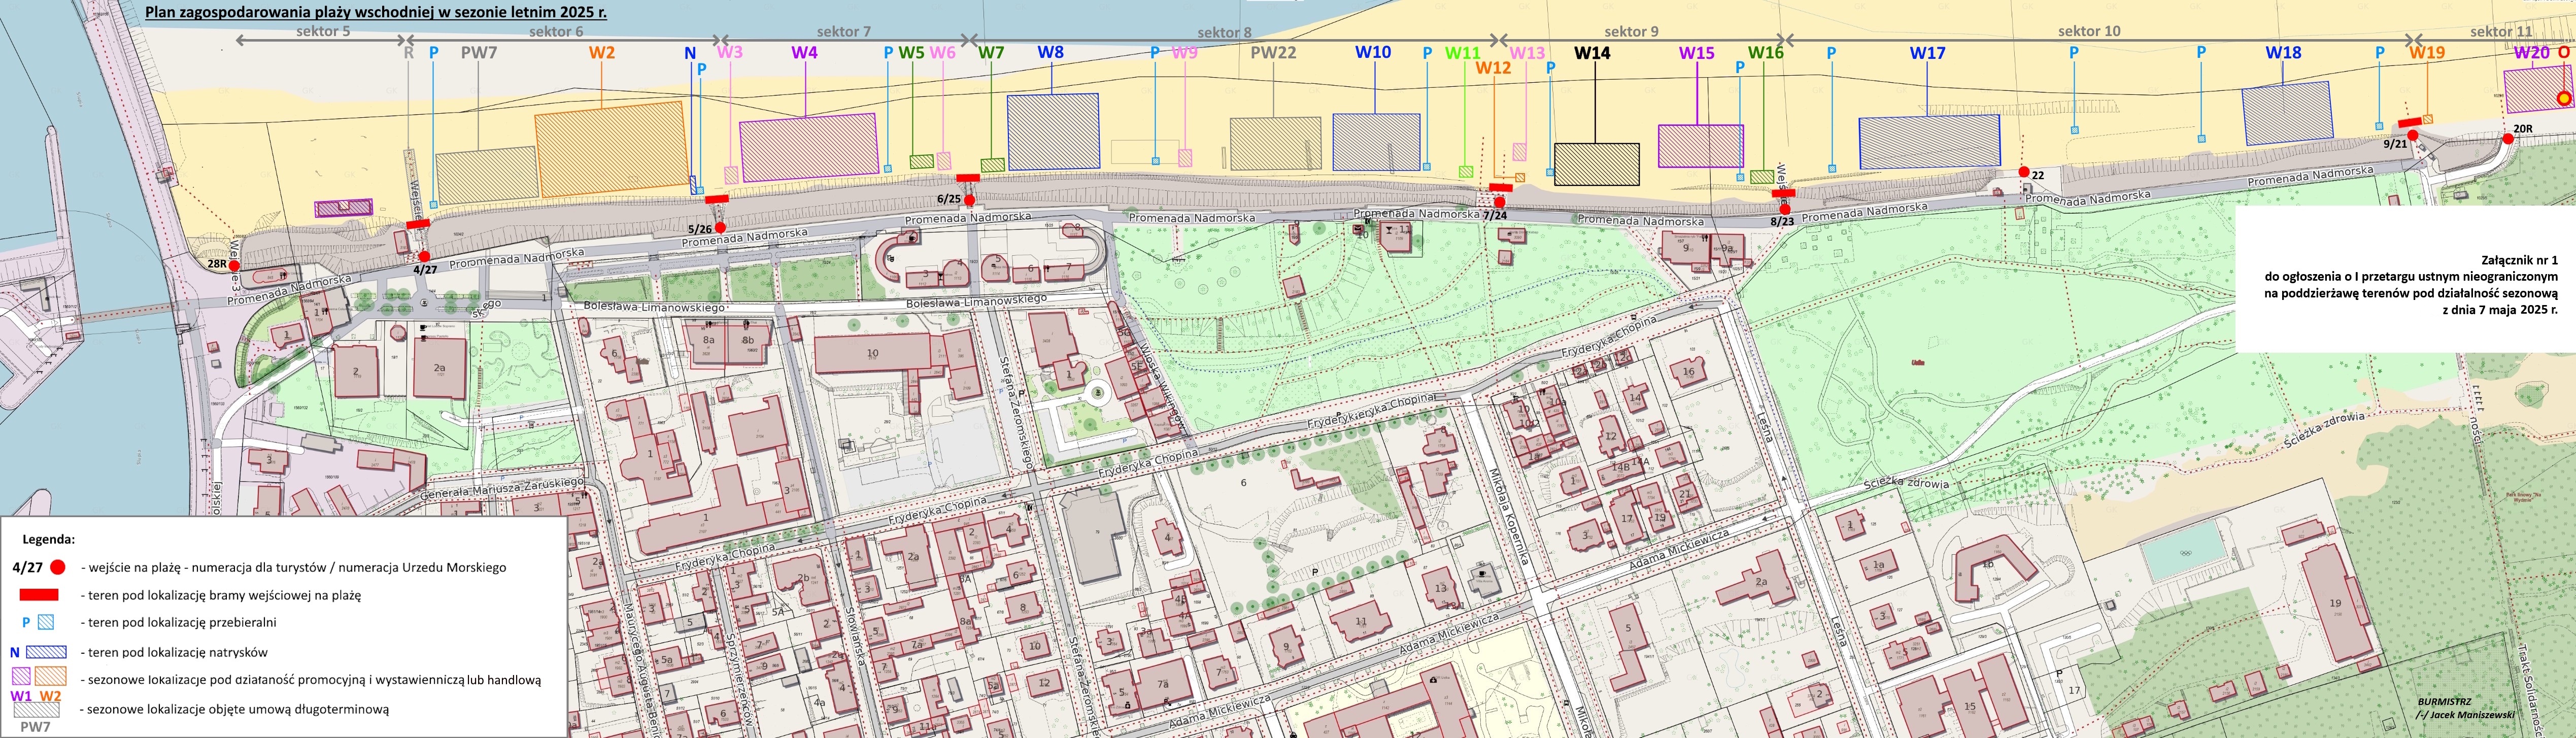Click the blue W8 label
The width and height of the screenshot is (2576, 738).
coord(1050,52)
